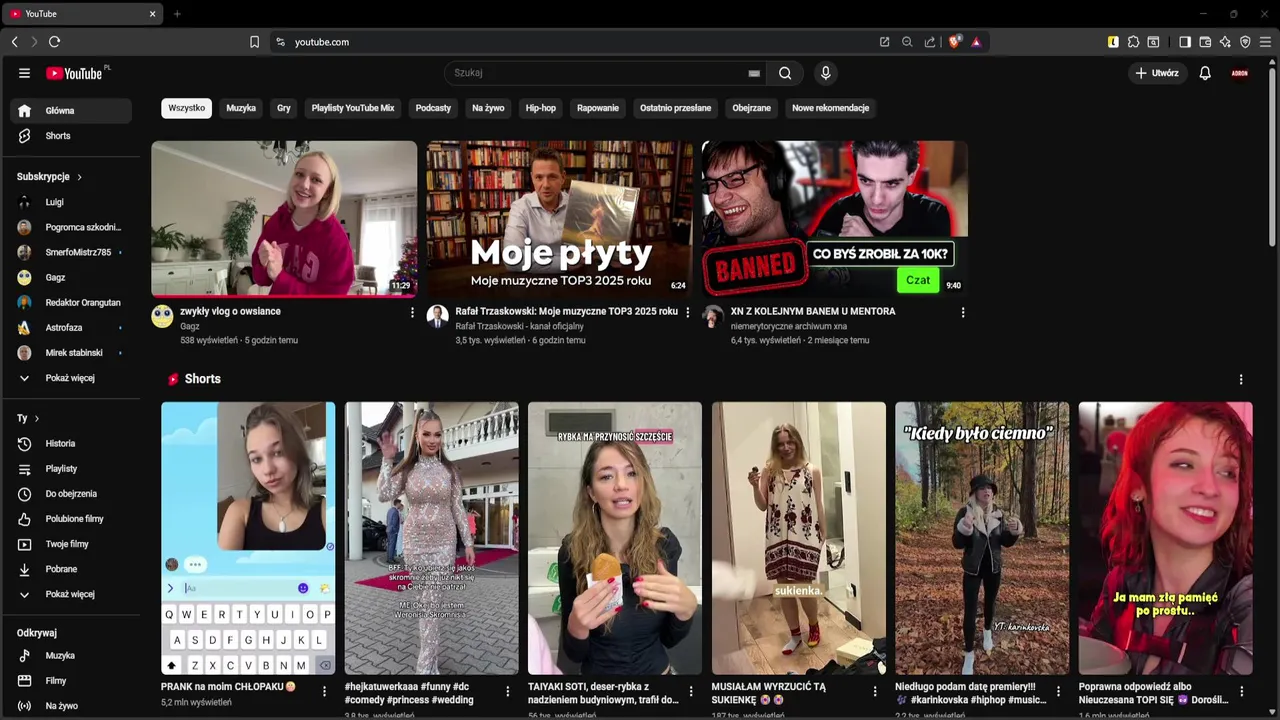
Task: Select the Ostatnio przesłane chip
Action: tap(676, 108)
